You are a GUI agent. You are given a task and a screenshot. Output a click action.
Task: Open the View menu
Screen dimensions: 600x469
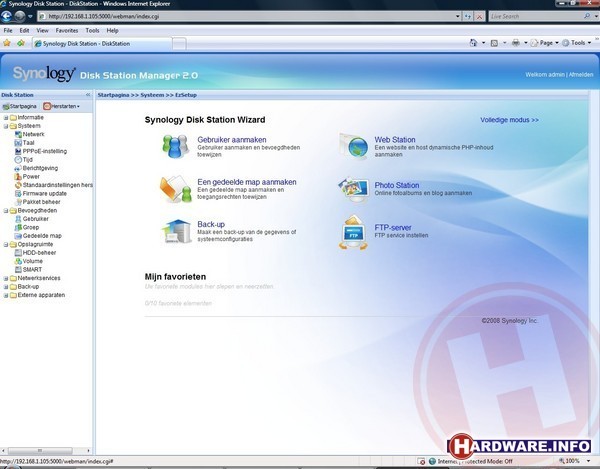tap(42, 30)
